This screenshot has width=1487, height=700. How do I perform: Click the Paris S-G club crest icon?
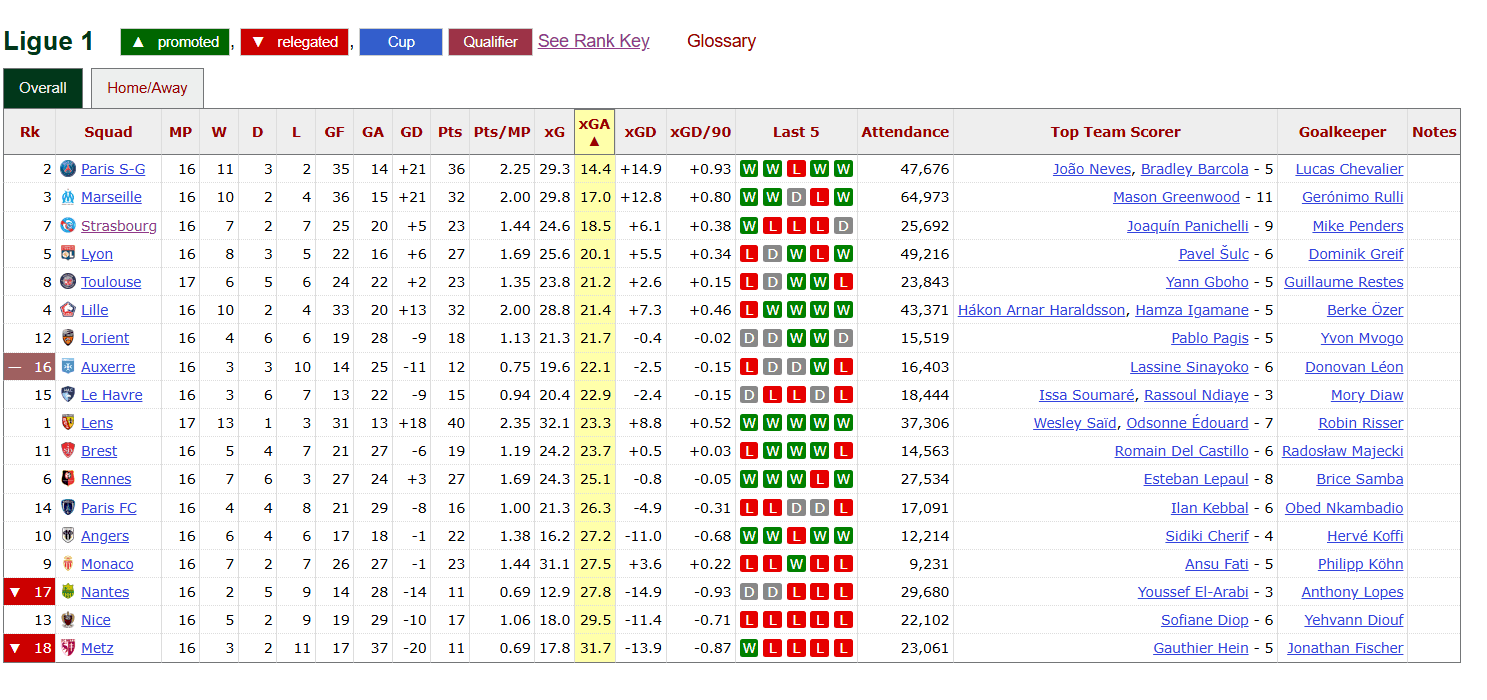pyautogui.click(x=68, y=169)
